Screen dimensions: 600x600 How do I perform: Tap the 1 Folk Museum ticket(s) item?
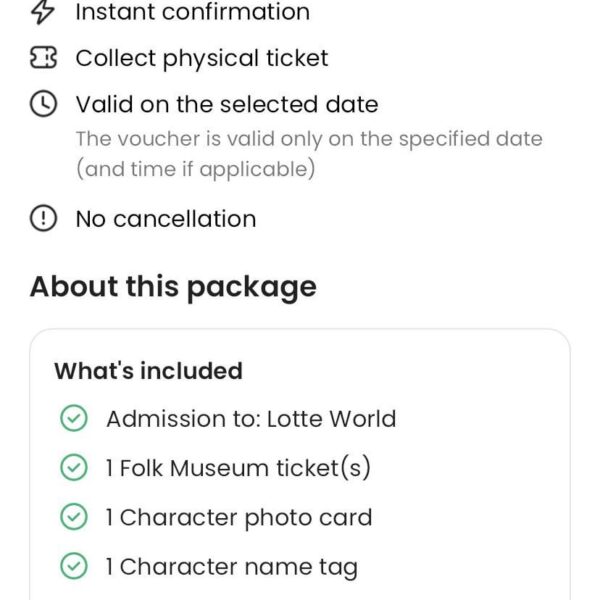click(238, 468)
